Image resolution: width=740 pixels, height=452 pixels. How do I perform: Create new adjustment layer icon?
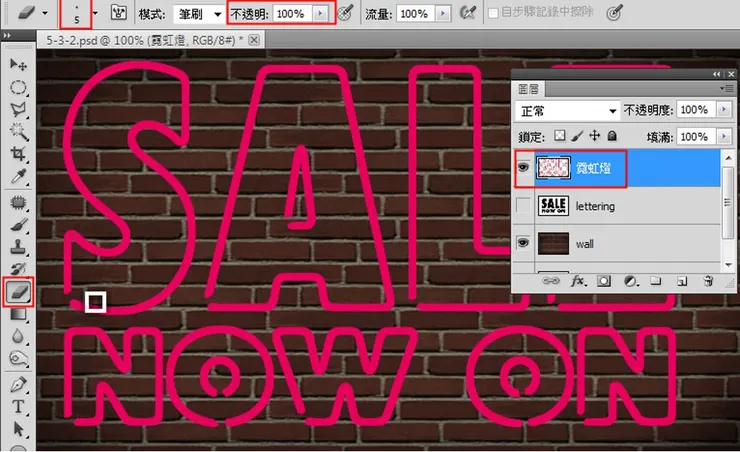(631, 281)
